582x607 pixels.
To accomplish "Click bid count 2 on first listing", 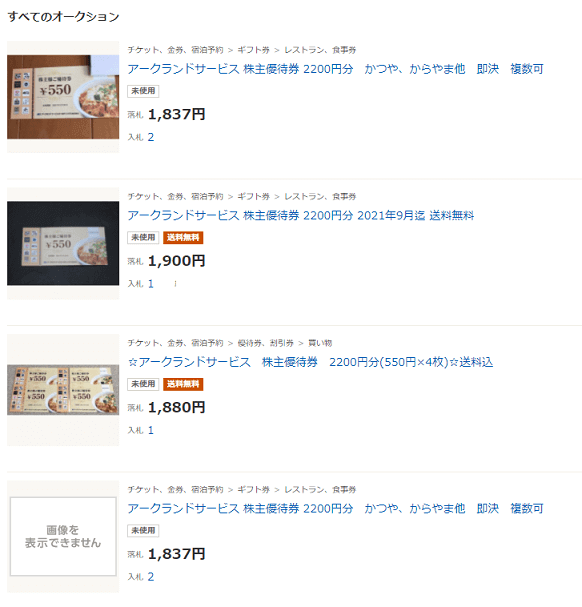I will (151, 137).
